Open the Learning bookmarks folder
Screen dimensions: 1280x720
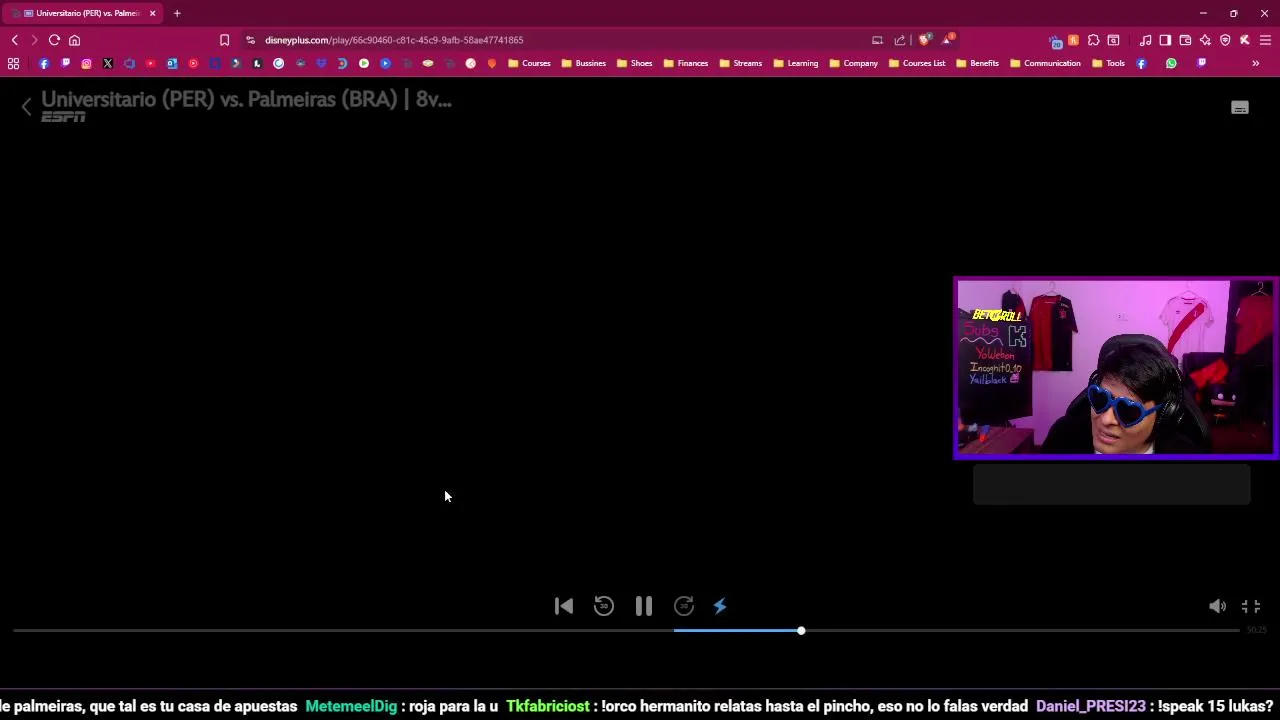(x=795, y=63)
